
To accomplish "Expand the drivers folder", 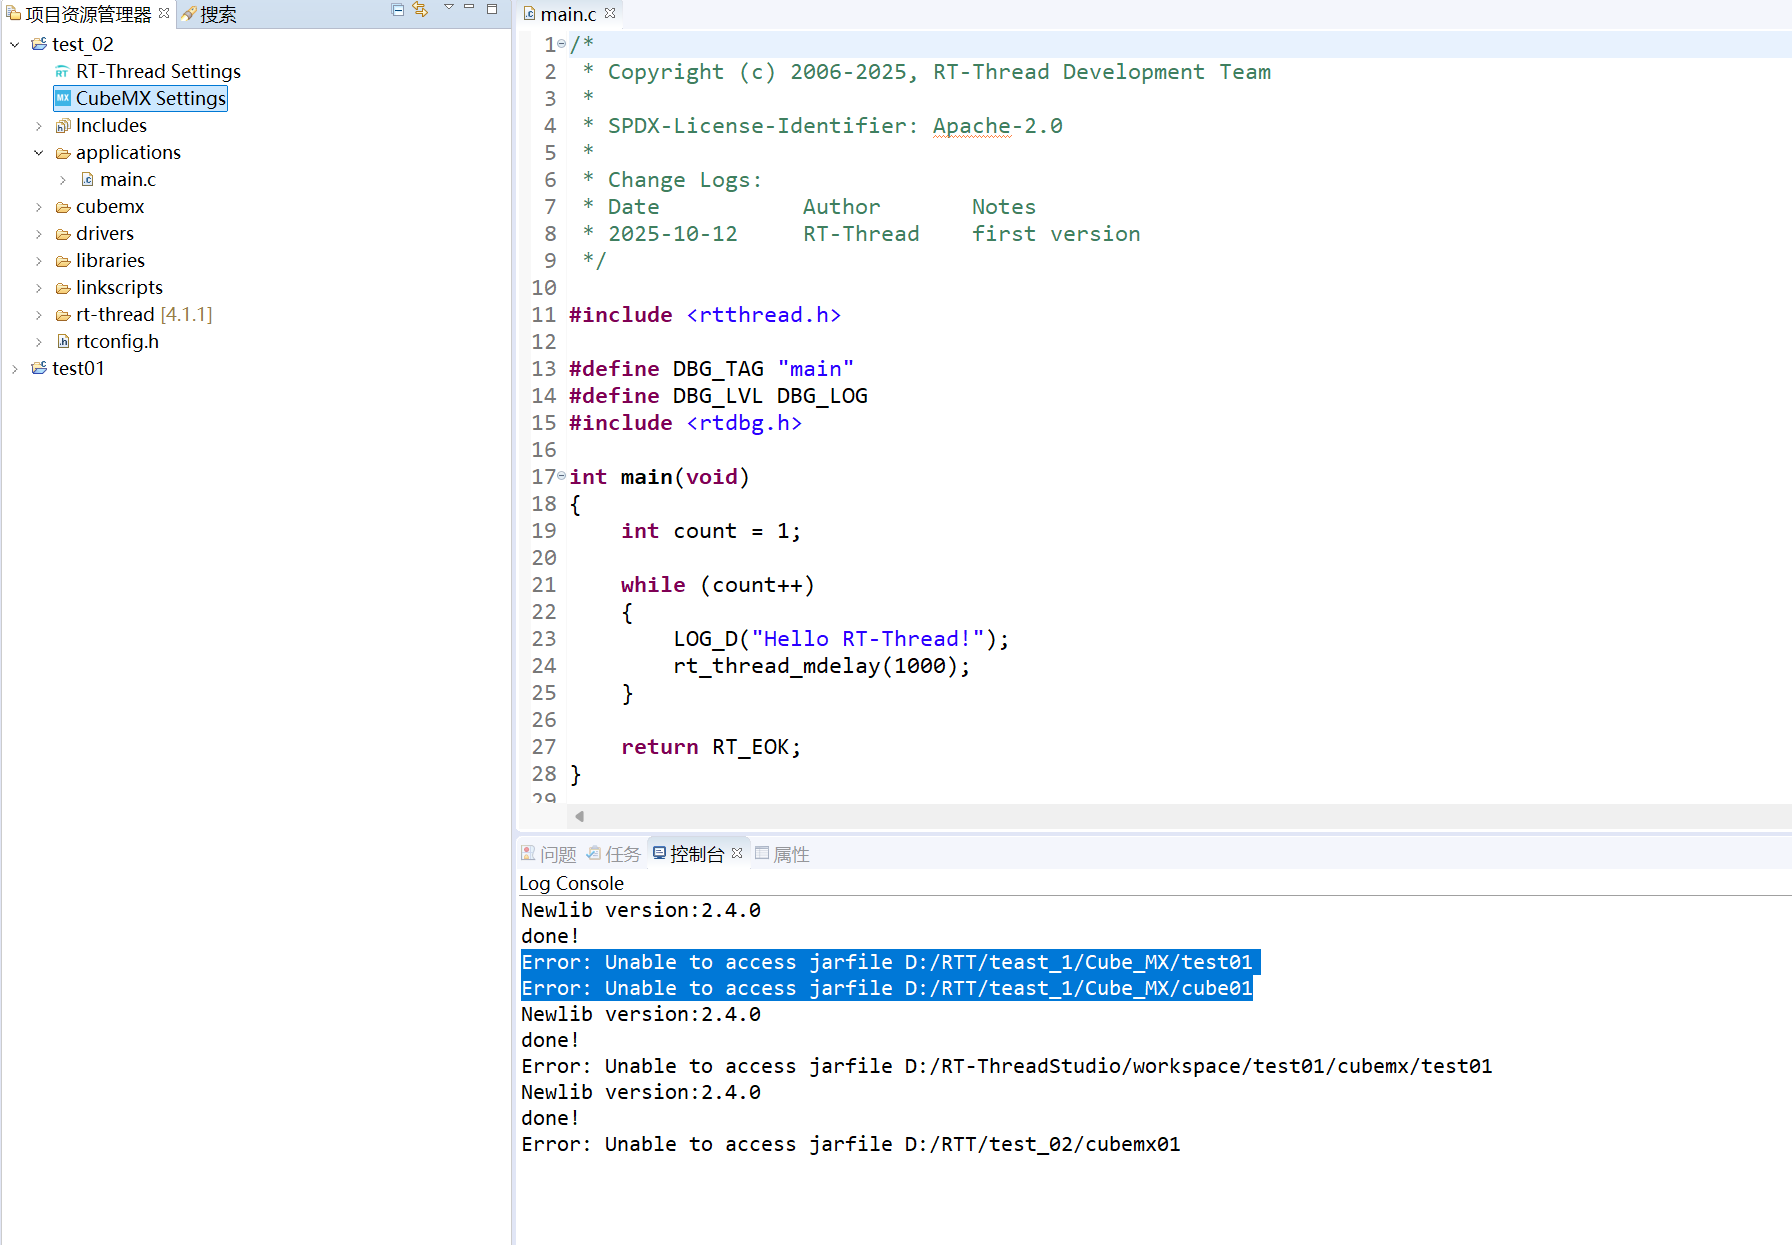I will point(39,234).
